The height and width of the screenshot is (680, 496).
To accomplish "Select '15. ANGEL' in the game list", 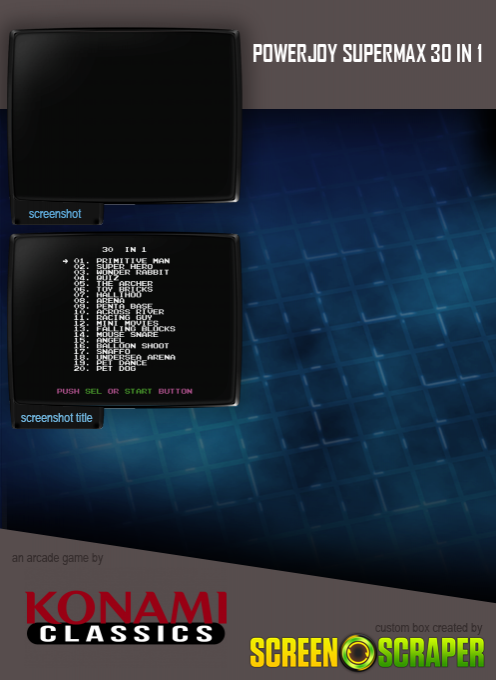I will (x=99, y=340).
